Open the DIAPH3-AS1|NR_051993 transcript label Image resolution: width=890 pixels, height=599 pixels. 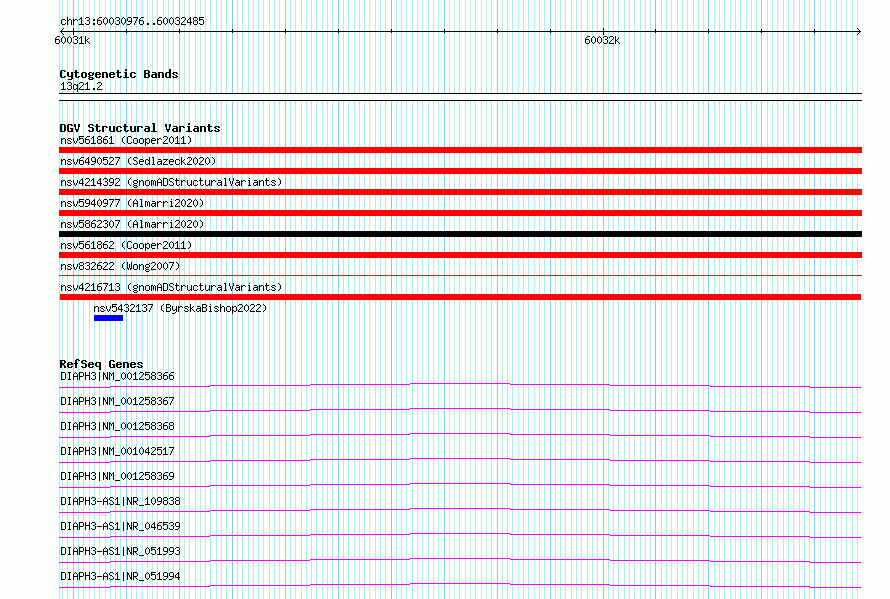(120, 551)
